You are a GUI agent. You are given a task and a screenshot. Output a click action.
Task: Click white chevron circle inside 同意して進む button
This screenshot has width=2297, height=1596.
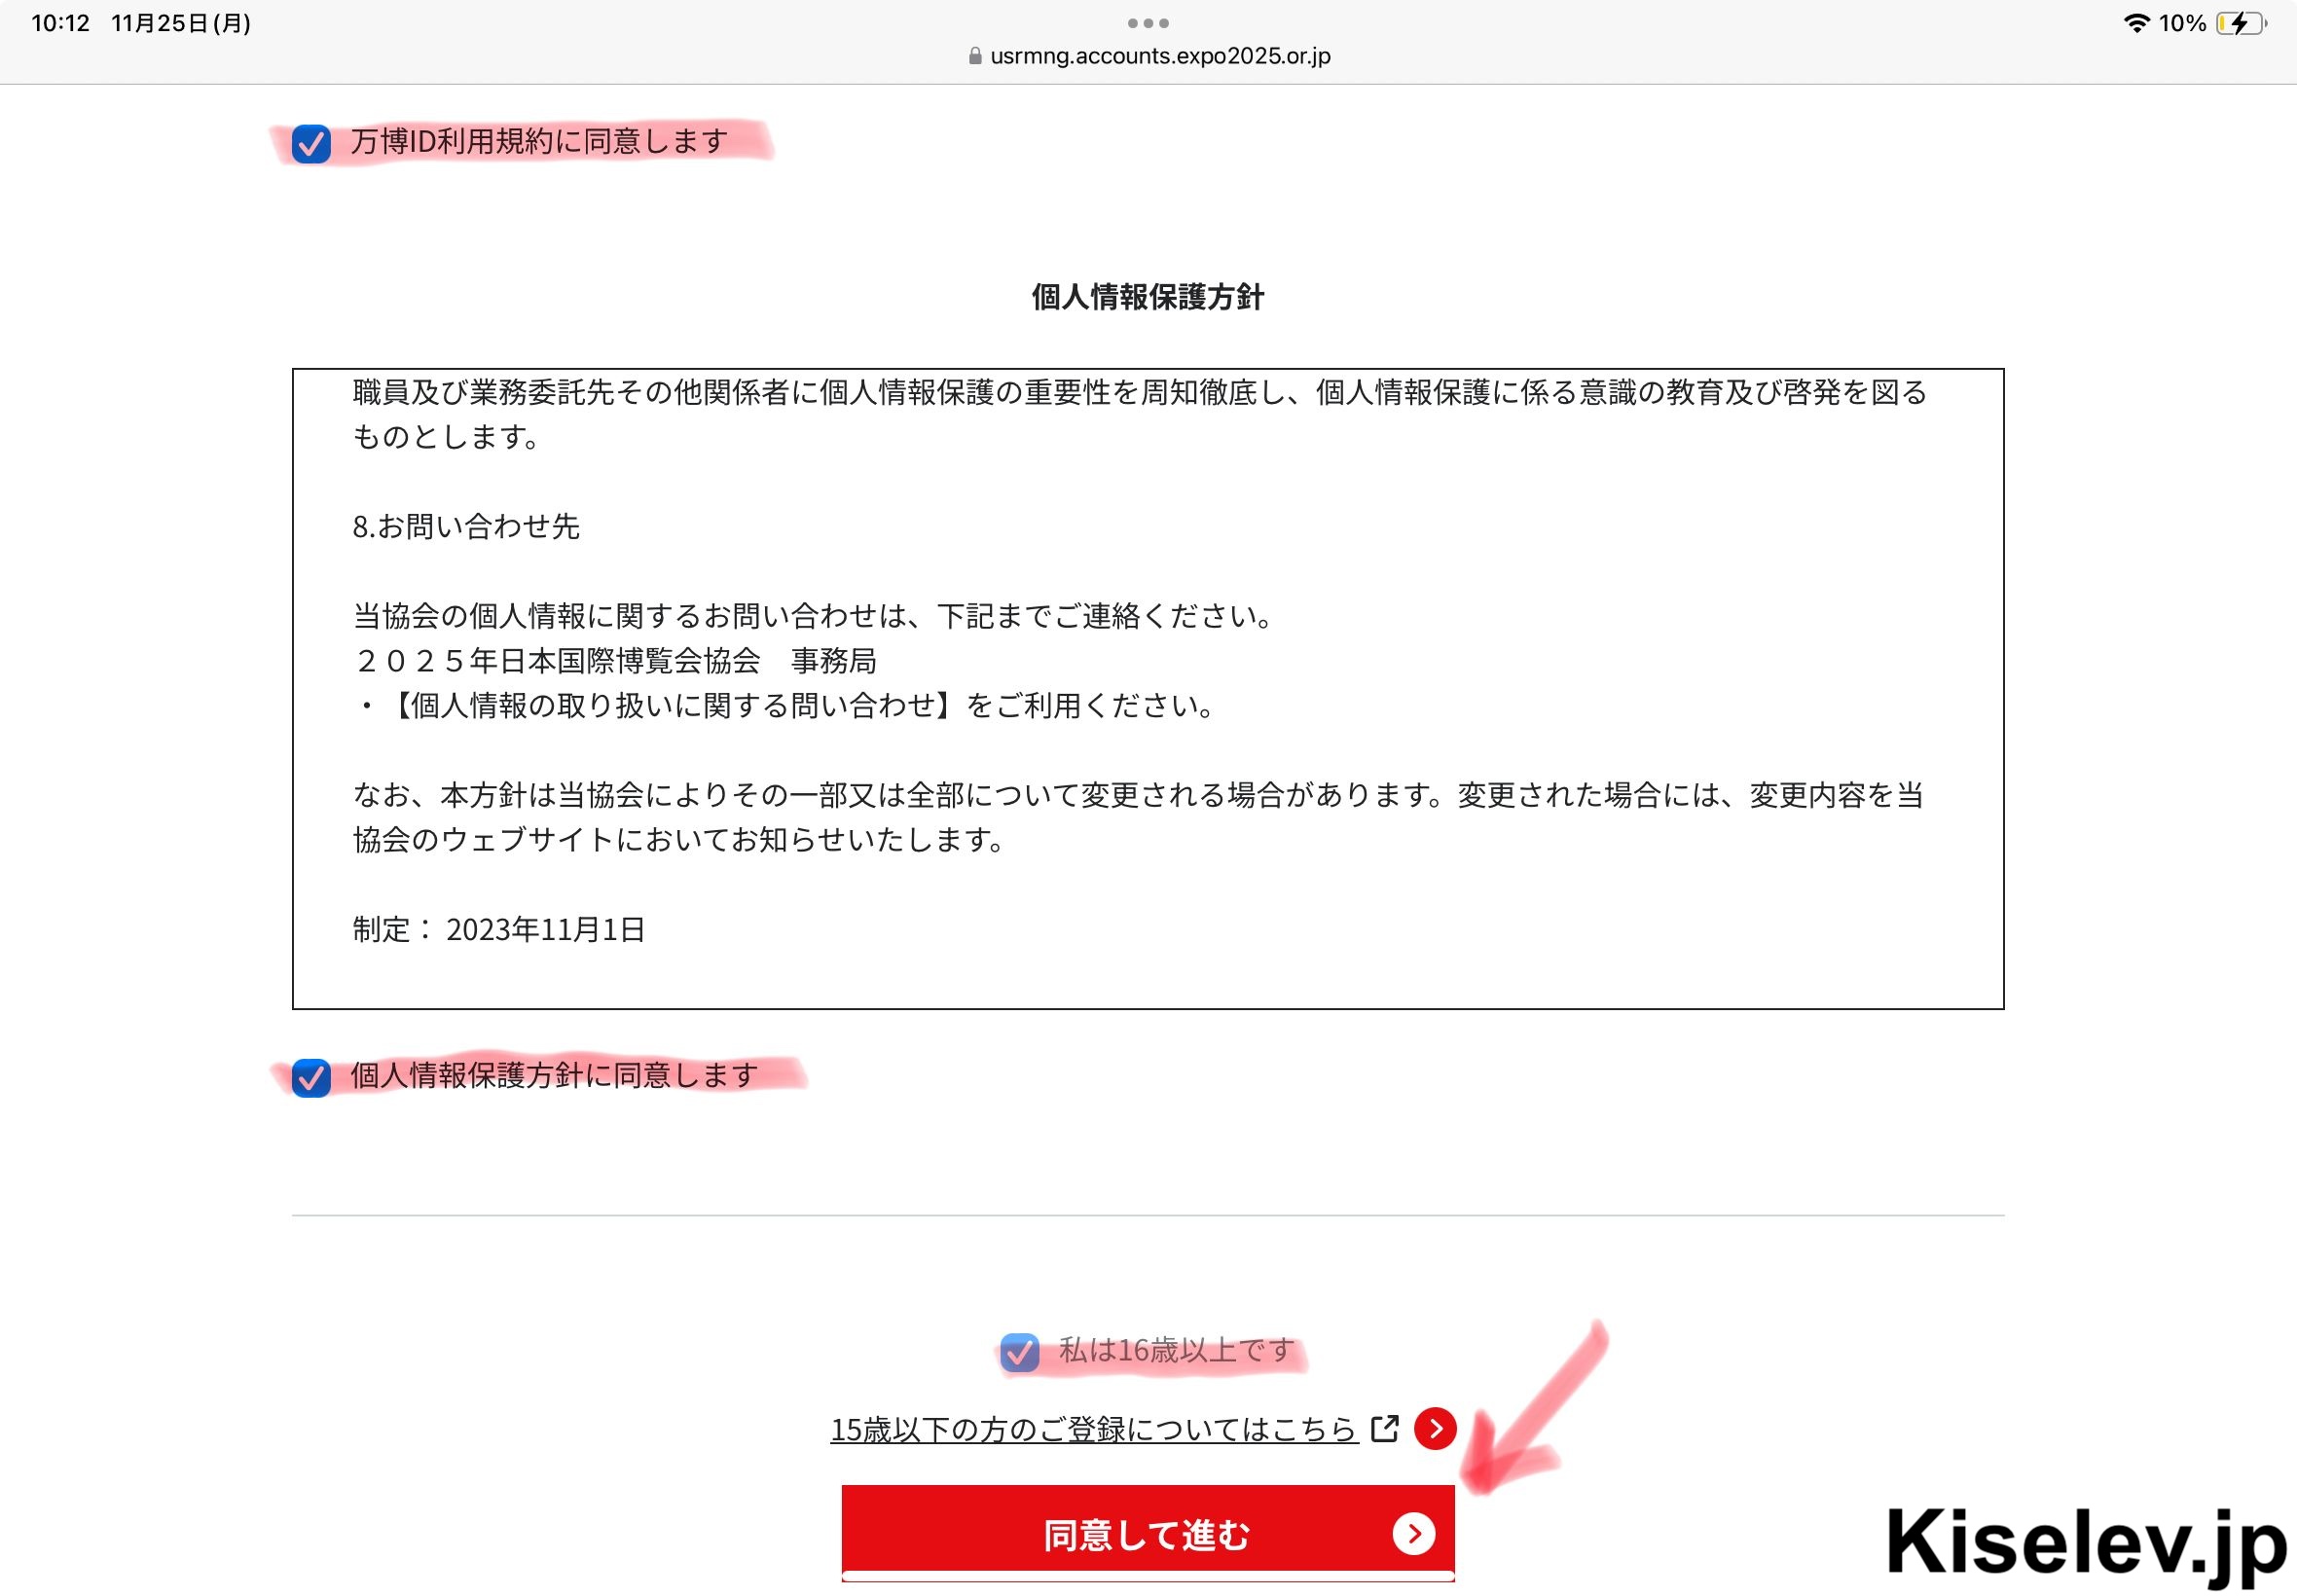pyautogui.click(x=1414, y=1533)
